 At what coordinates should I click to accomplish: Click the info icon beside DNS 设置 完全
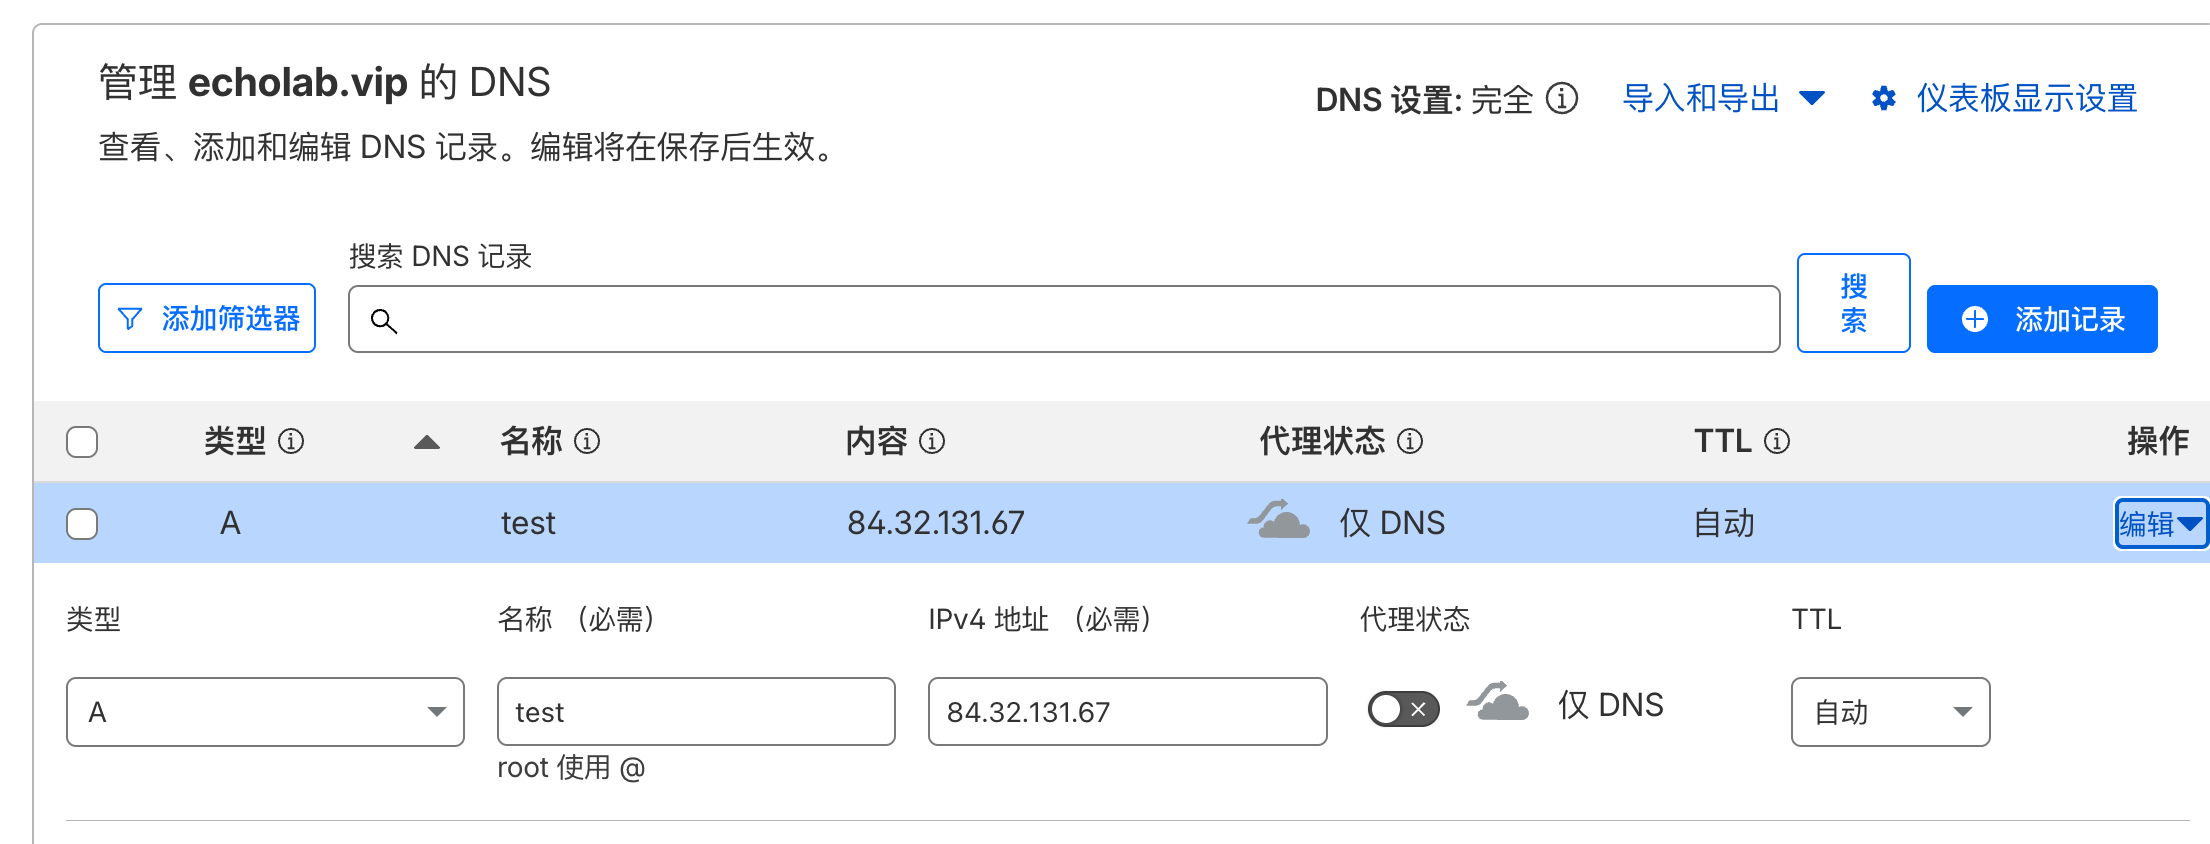click(1561, 98)
